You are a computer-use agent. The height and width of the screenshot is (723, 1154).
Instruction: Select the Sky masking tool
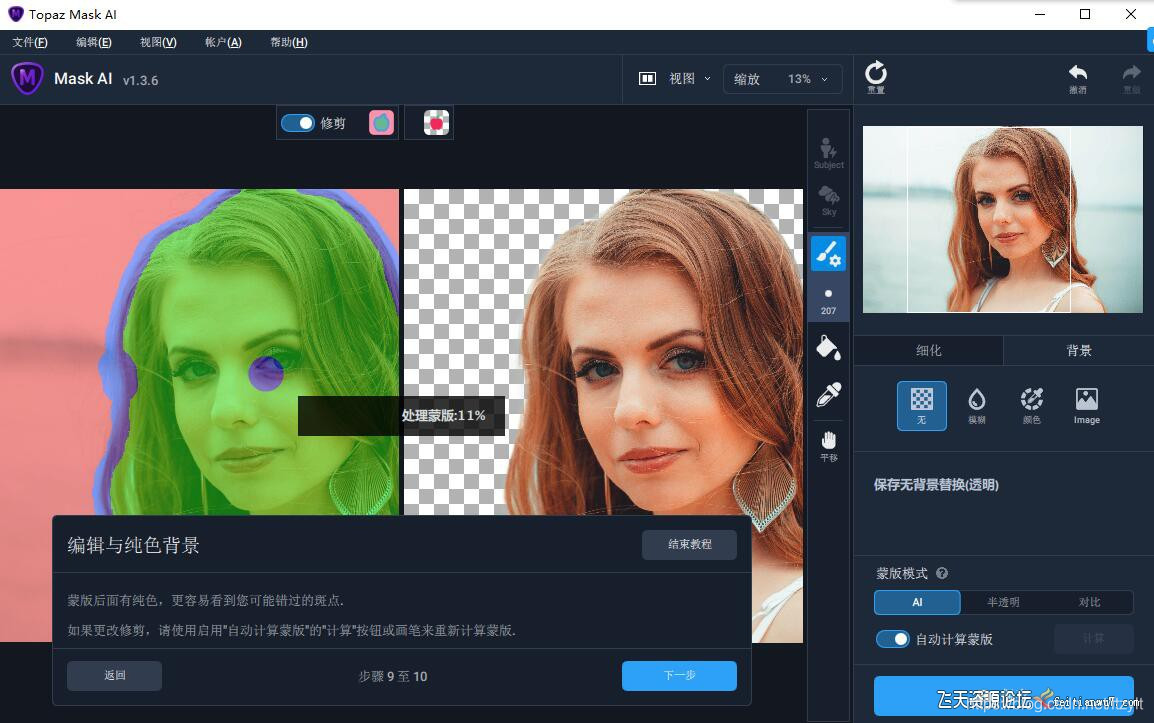click(x=828, y=198)
